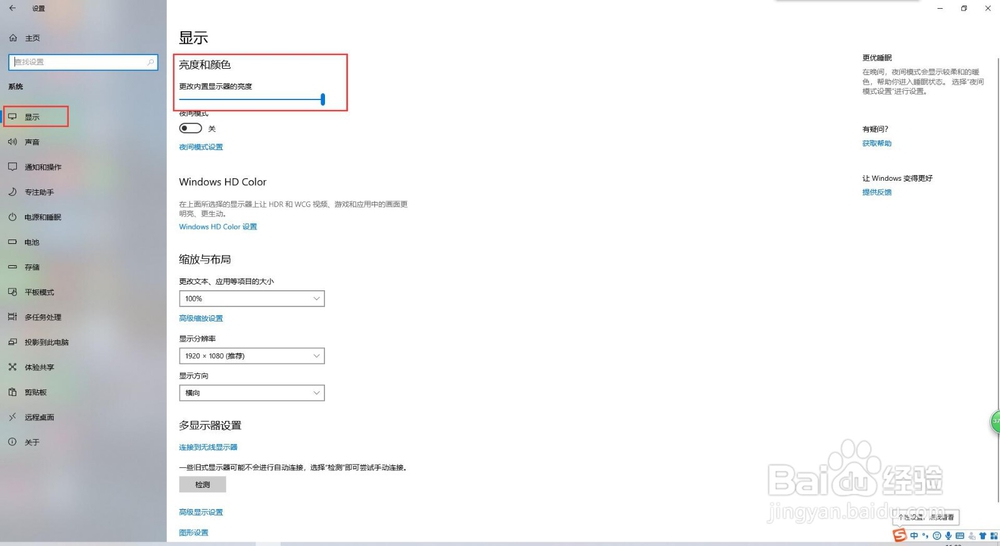Viewport: 1000px width, 546px height.
Task: Open the 通知和操作 notification icon
Action: tap(12, 166)
